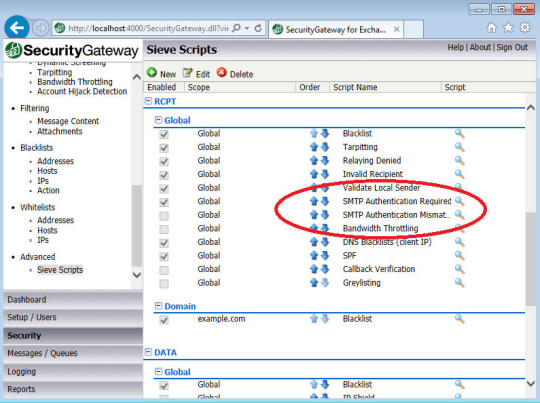The height and width of the screenshot is (403, 540).
Task: View the Tarpitting script via magnifier icon
Action: [459, 147]
